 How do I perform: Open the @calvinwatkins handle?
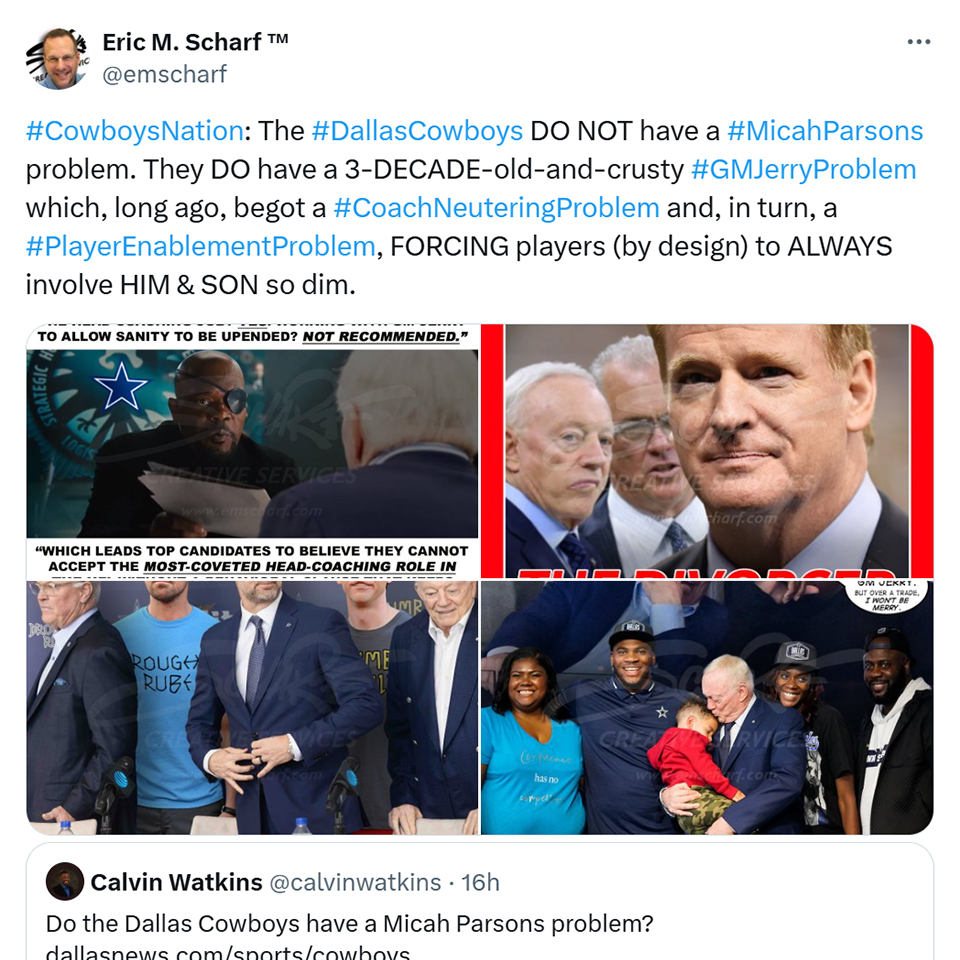click(355, 882)
